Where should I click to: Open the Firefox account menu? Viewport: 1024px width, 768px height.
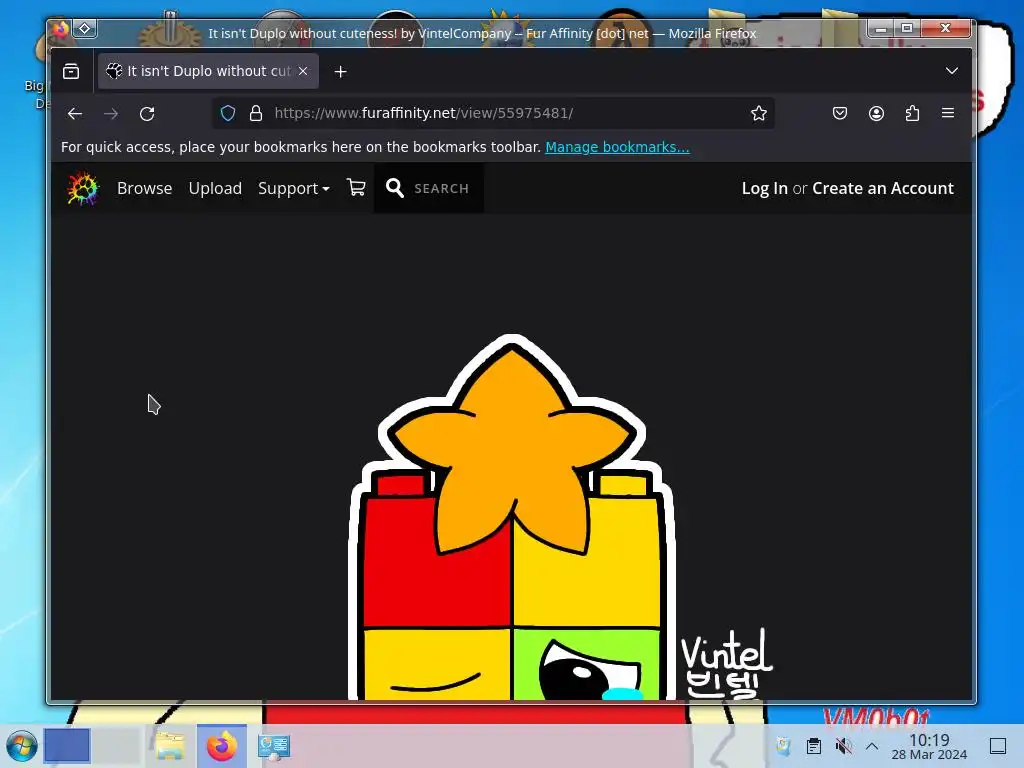point(876,114)
